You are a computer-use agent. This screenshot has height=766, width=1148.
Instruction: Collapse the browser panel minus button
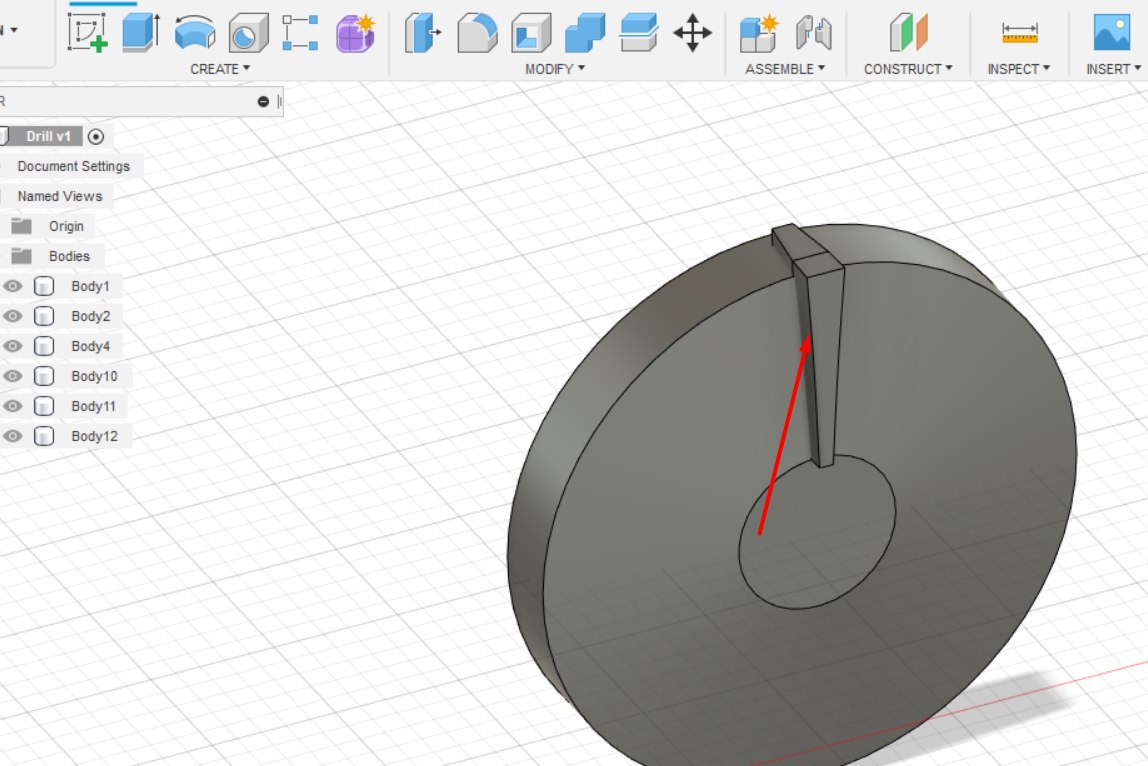coord(264,102)
